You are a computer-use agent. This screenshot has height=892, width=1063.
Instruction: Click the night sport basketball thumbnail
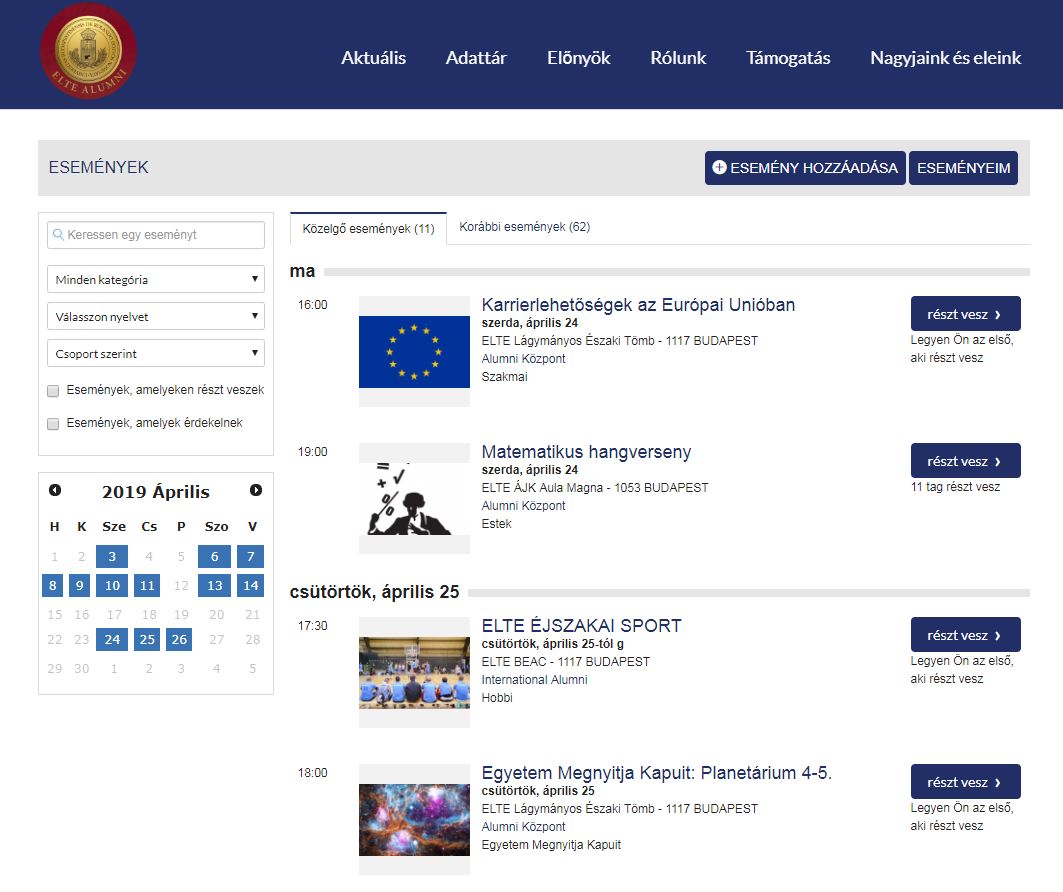(414, 672)
